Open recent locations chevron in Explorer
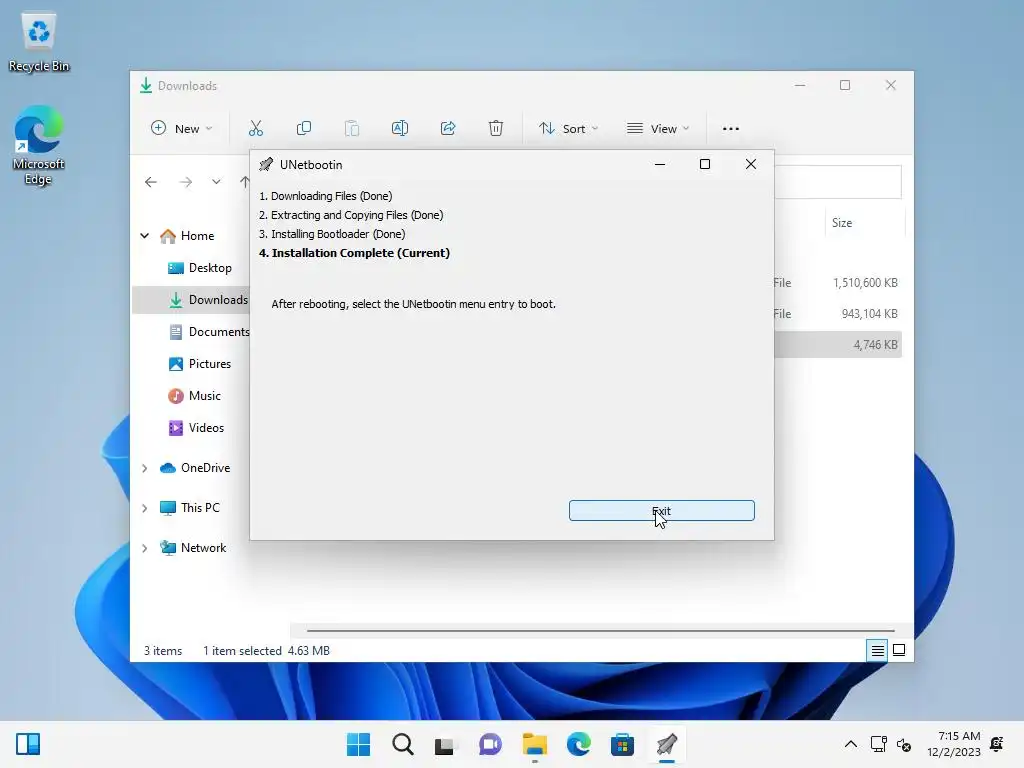 click(216, 182)
